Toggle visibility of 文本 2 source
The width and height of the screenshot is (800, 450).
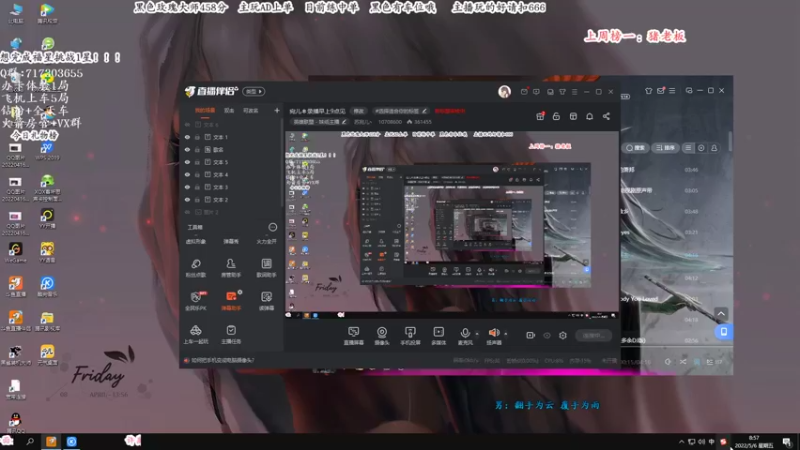(187, 199)
